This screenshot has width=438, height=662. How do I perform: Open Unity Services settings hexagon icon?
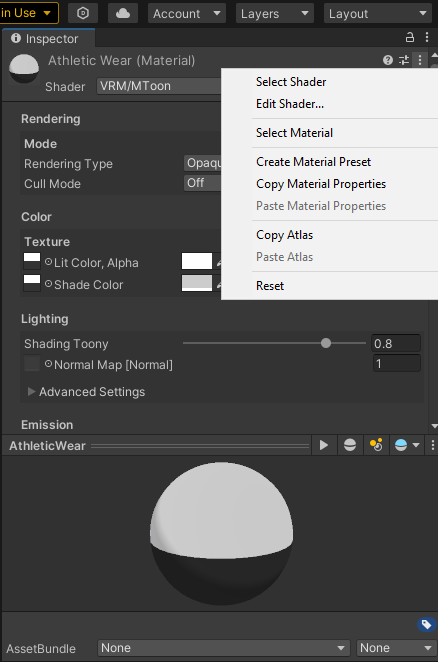point(83,13)
